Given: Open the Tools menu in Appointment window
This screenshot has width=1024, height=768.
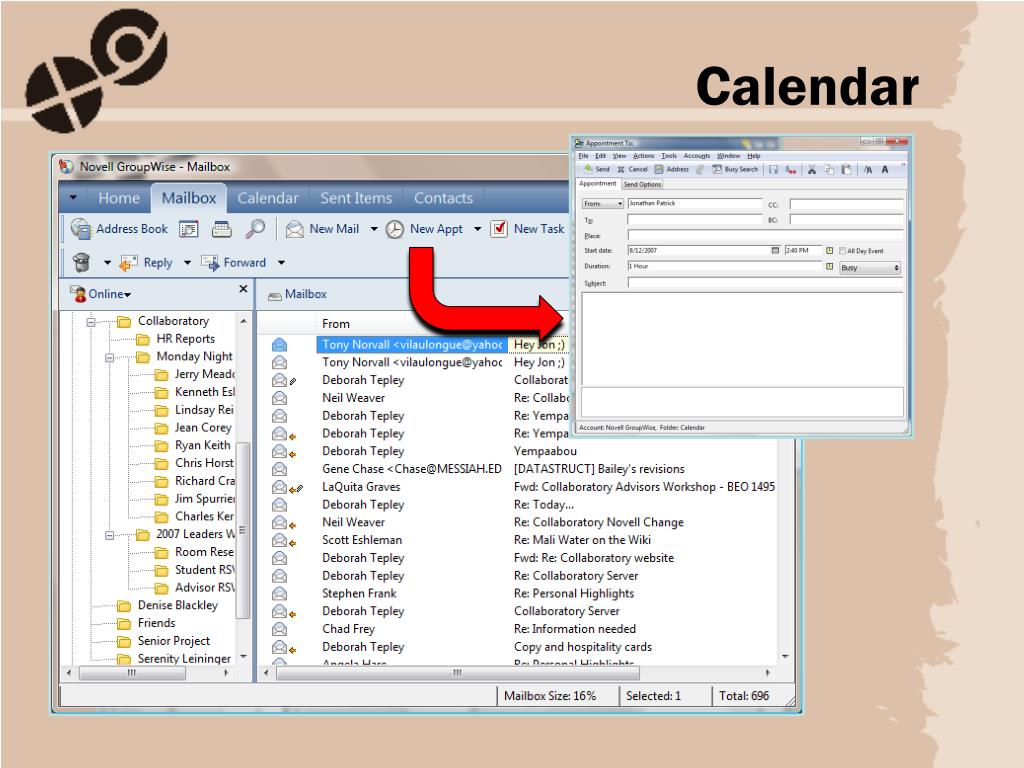Looking at the screenshot, I should click(669, 156).
